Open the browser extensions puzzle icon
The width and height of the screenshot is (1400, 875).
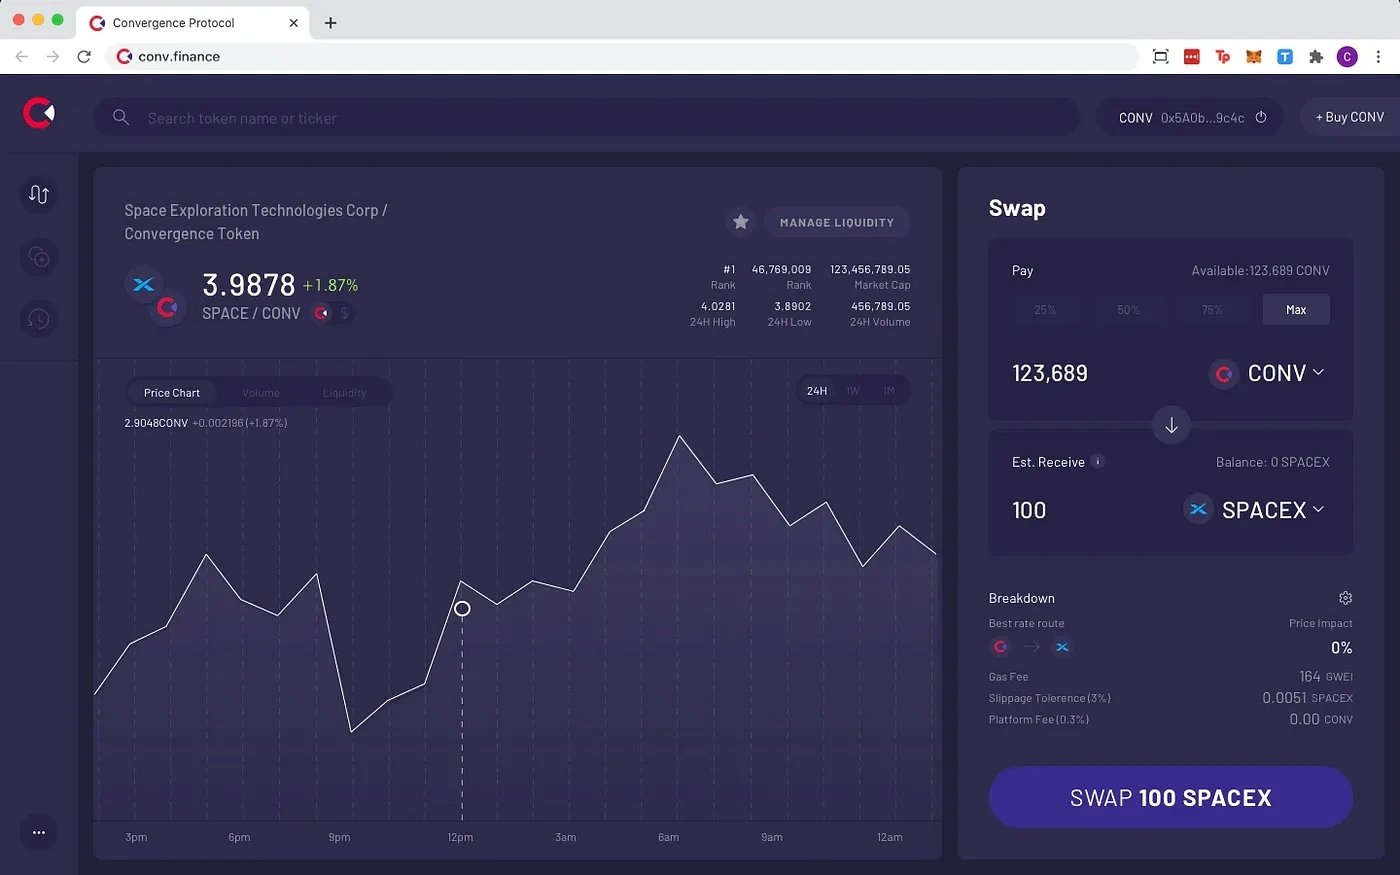pos(1316,57)
